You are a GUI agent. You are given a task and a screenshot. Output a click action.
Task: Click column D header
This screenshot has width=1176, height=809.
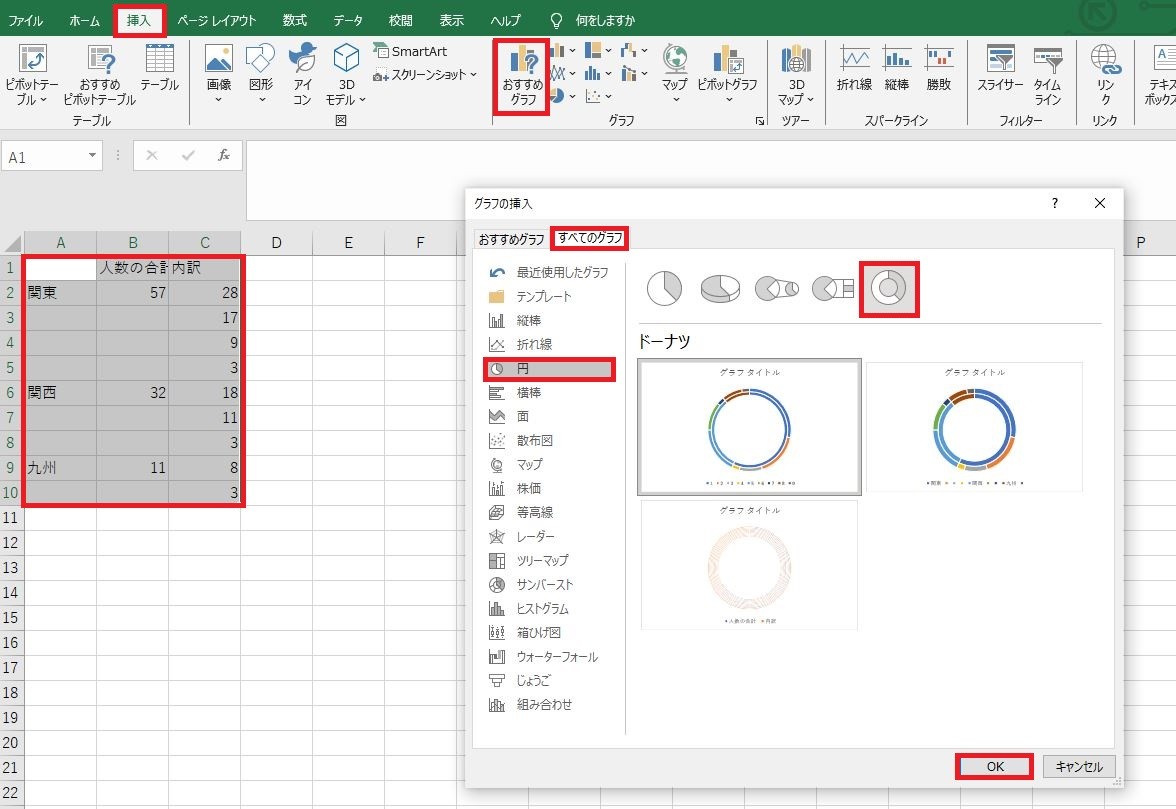276,242
